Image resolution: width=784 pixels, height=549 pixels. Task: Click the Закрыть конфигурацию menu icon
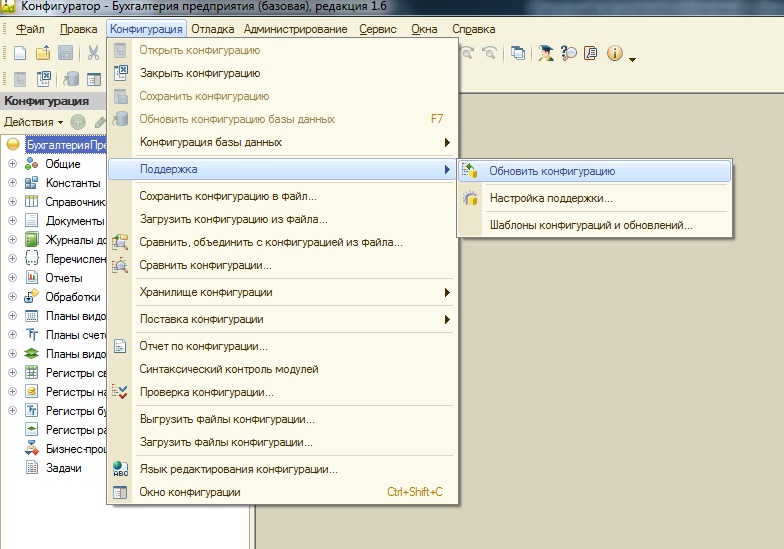[120, 73]
